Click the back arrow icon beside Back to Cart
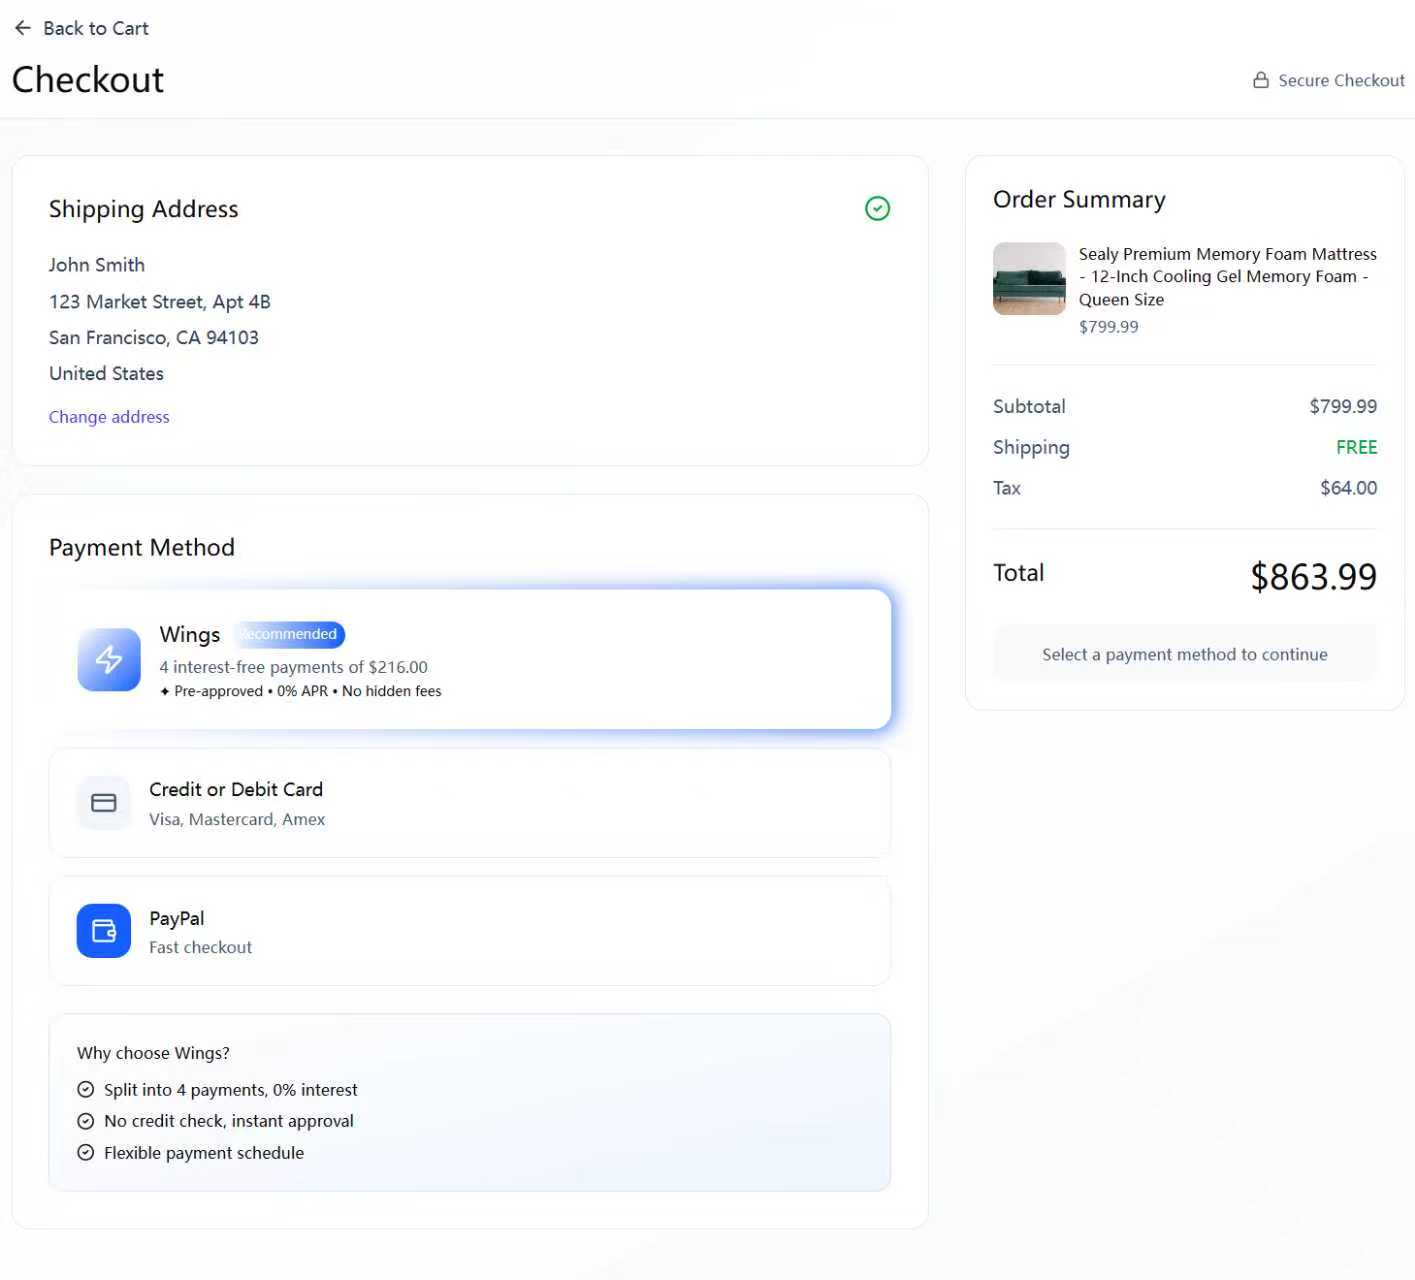This screenshot has height=1280, width=1415. click(x=23, y=28)
